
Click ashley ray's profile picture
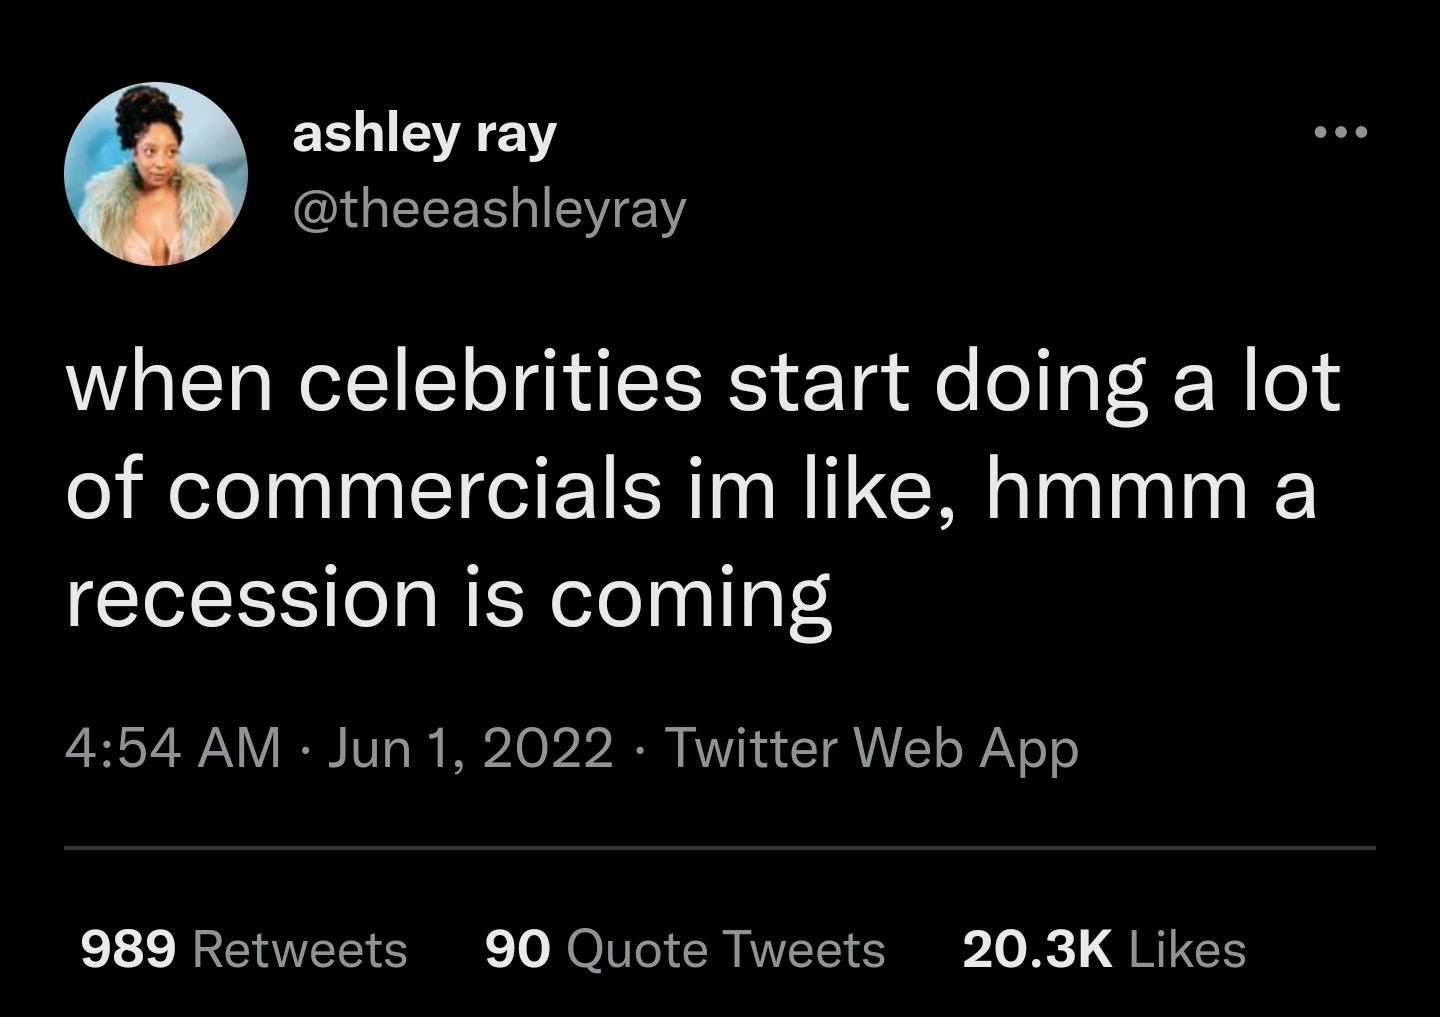click(x=156, y=174)
